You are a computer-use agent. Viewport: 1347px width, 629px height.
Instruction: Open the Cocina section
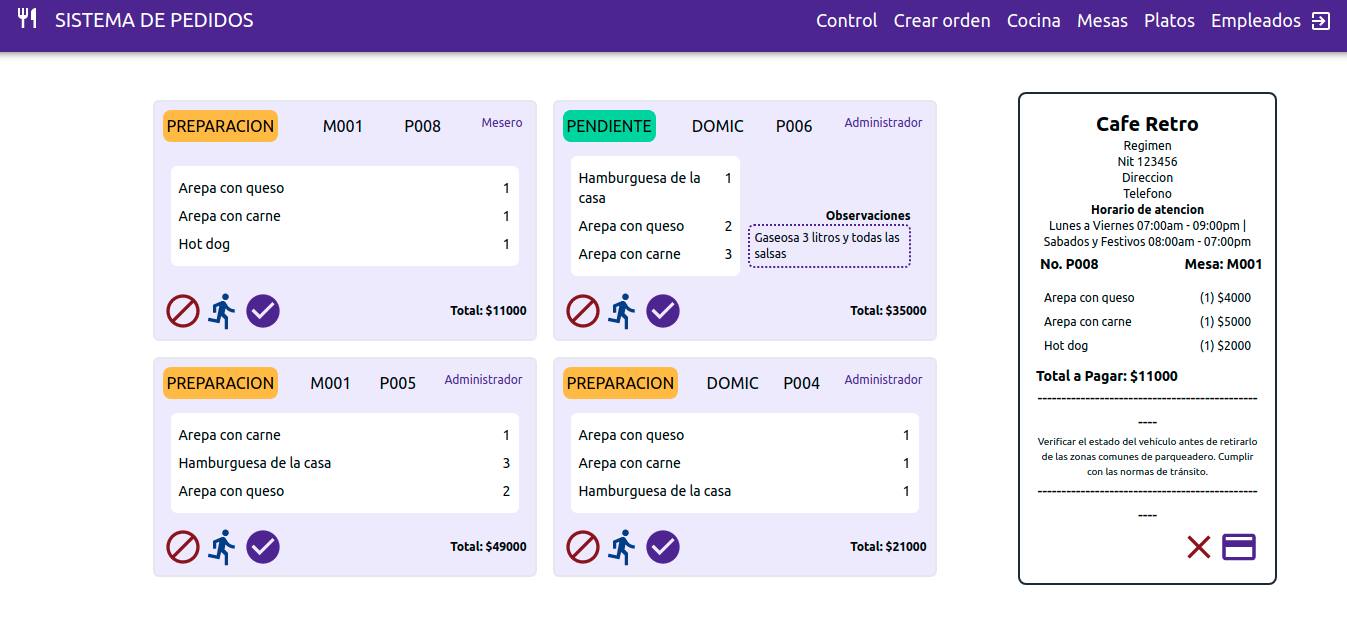point(1034,21)
